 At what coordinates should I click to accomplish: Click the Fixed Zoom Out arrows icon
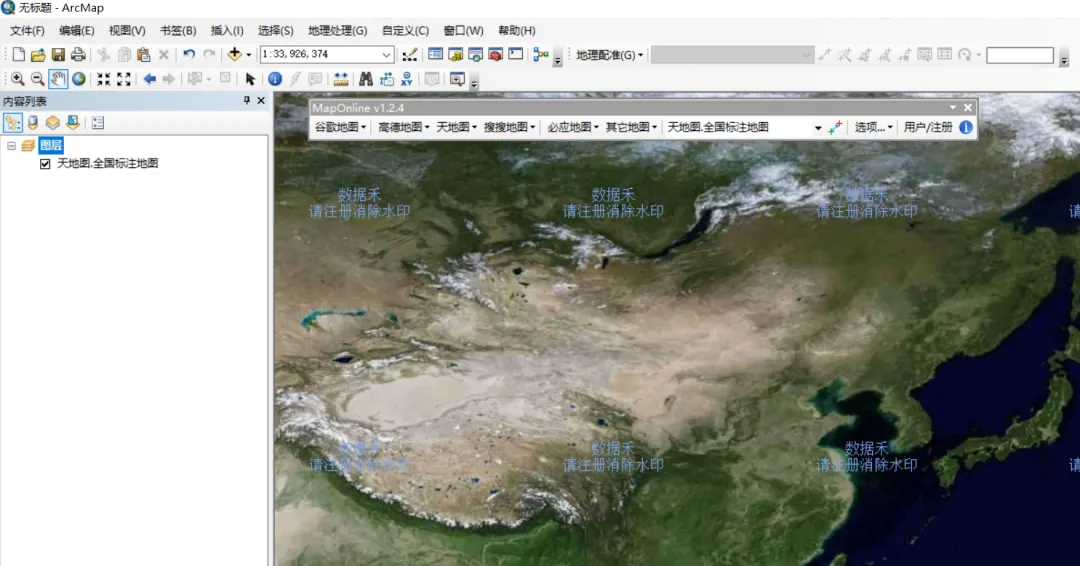point(123,79)
